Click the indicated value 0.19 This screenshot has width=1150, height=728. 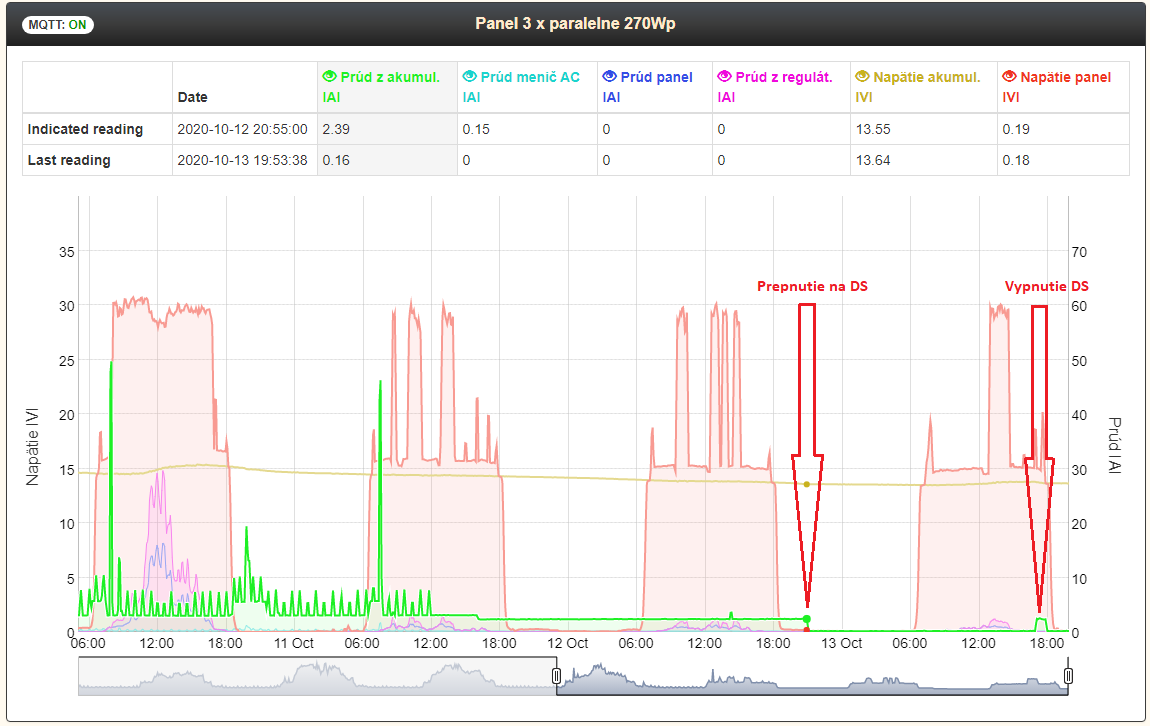pos(1016,129)
